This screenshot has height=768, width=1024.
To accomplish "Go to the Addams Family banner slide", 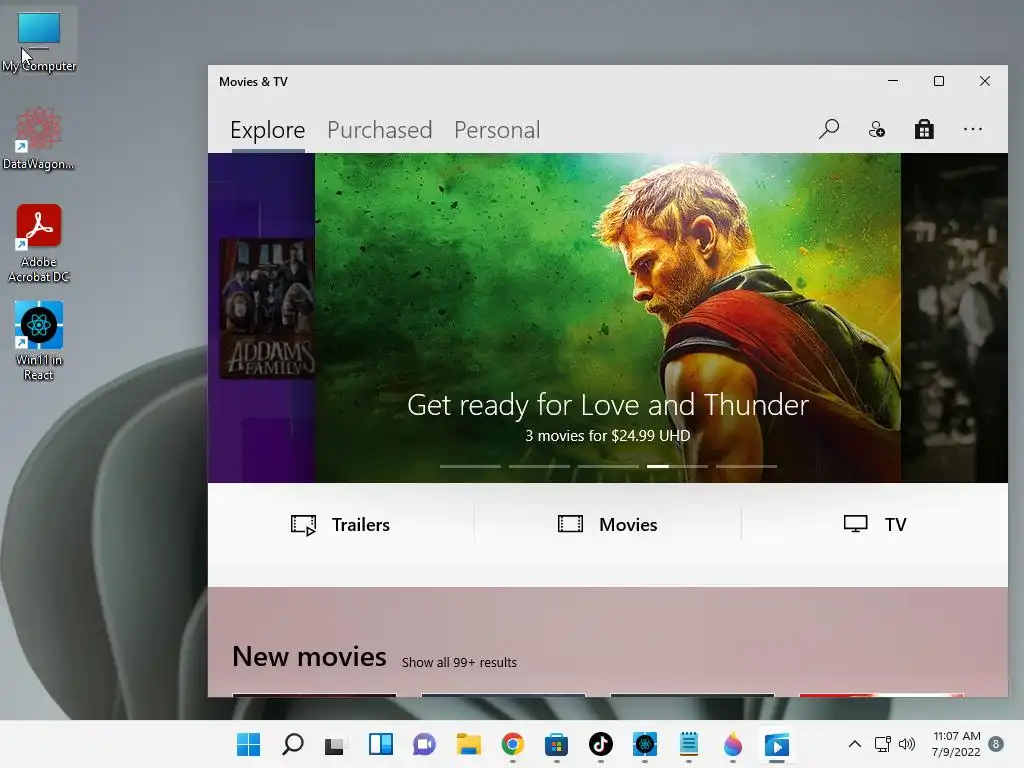I will point(261,317).
